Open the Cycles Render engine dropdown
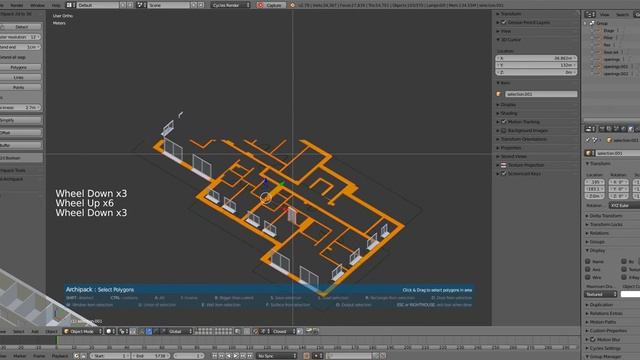The height and width of the screenshot is (360, 640). pyautogui.click(x=231, y=5)
